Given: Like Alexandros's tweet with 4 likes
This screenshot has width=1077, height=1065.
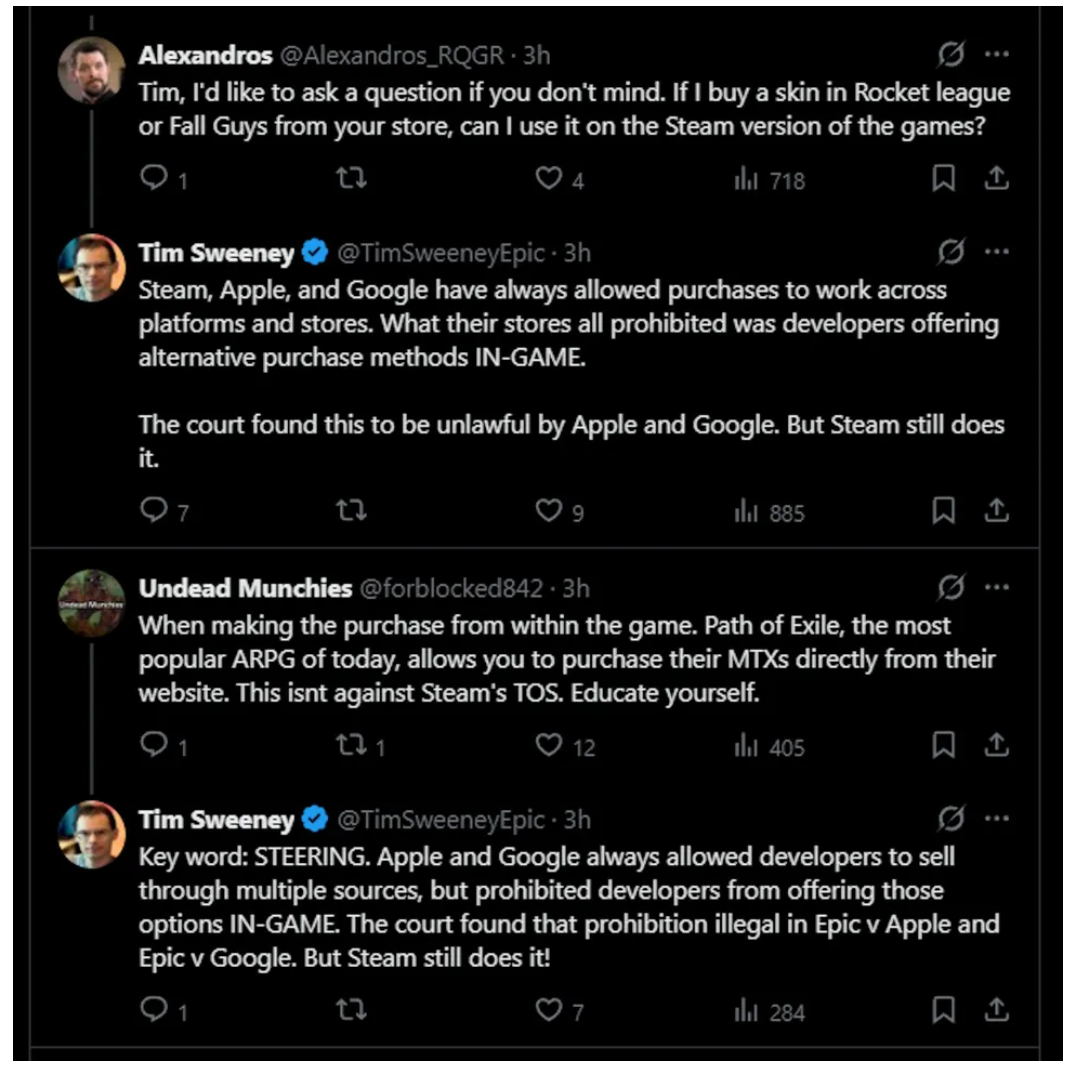Looking at the screenshot, I should (x=549, y=178).
